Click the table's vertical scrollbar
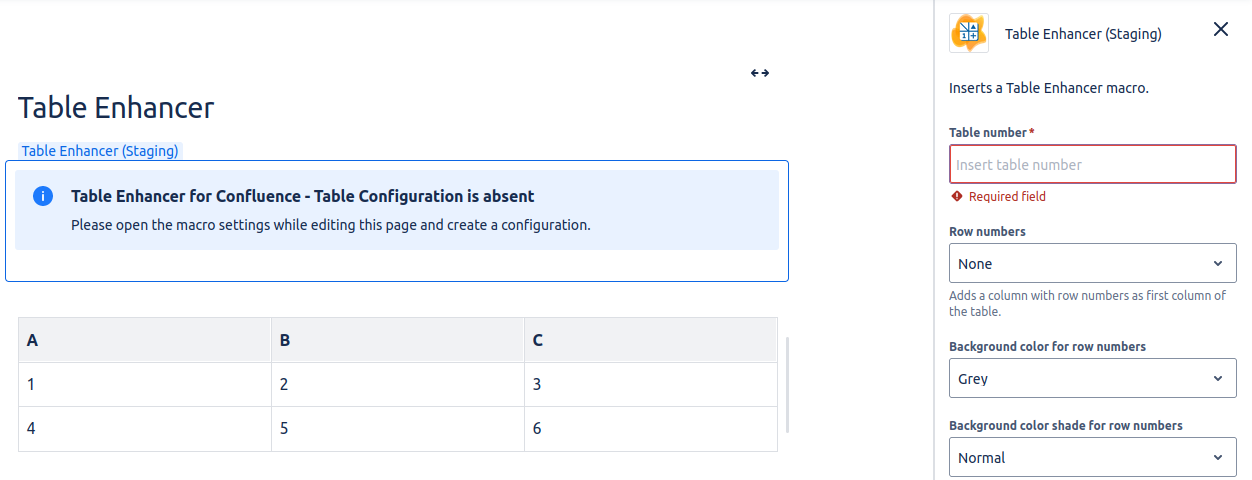 pyautogui.click(x=788, y=385)
